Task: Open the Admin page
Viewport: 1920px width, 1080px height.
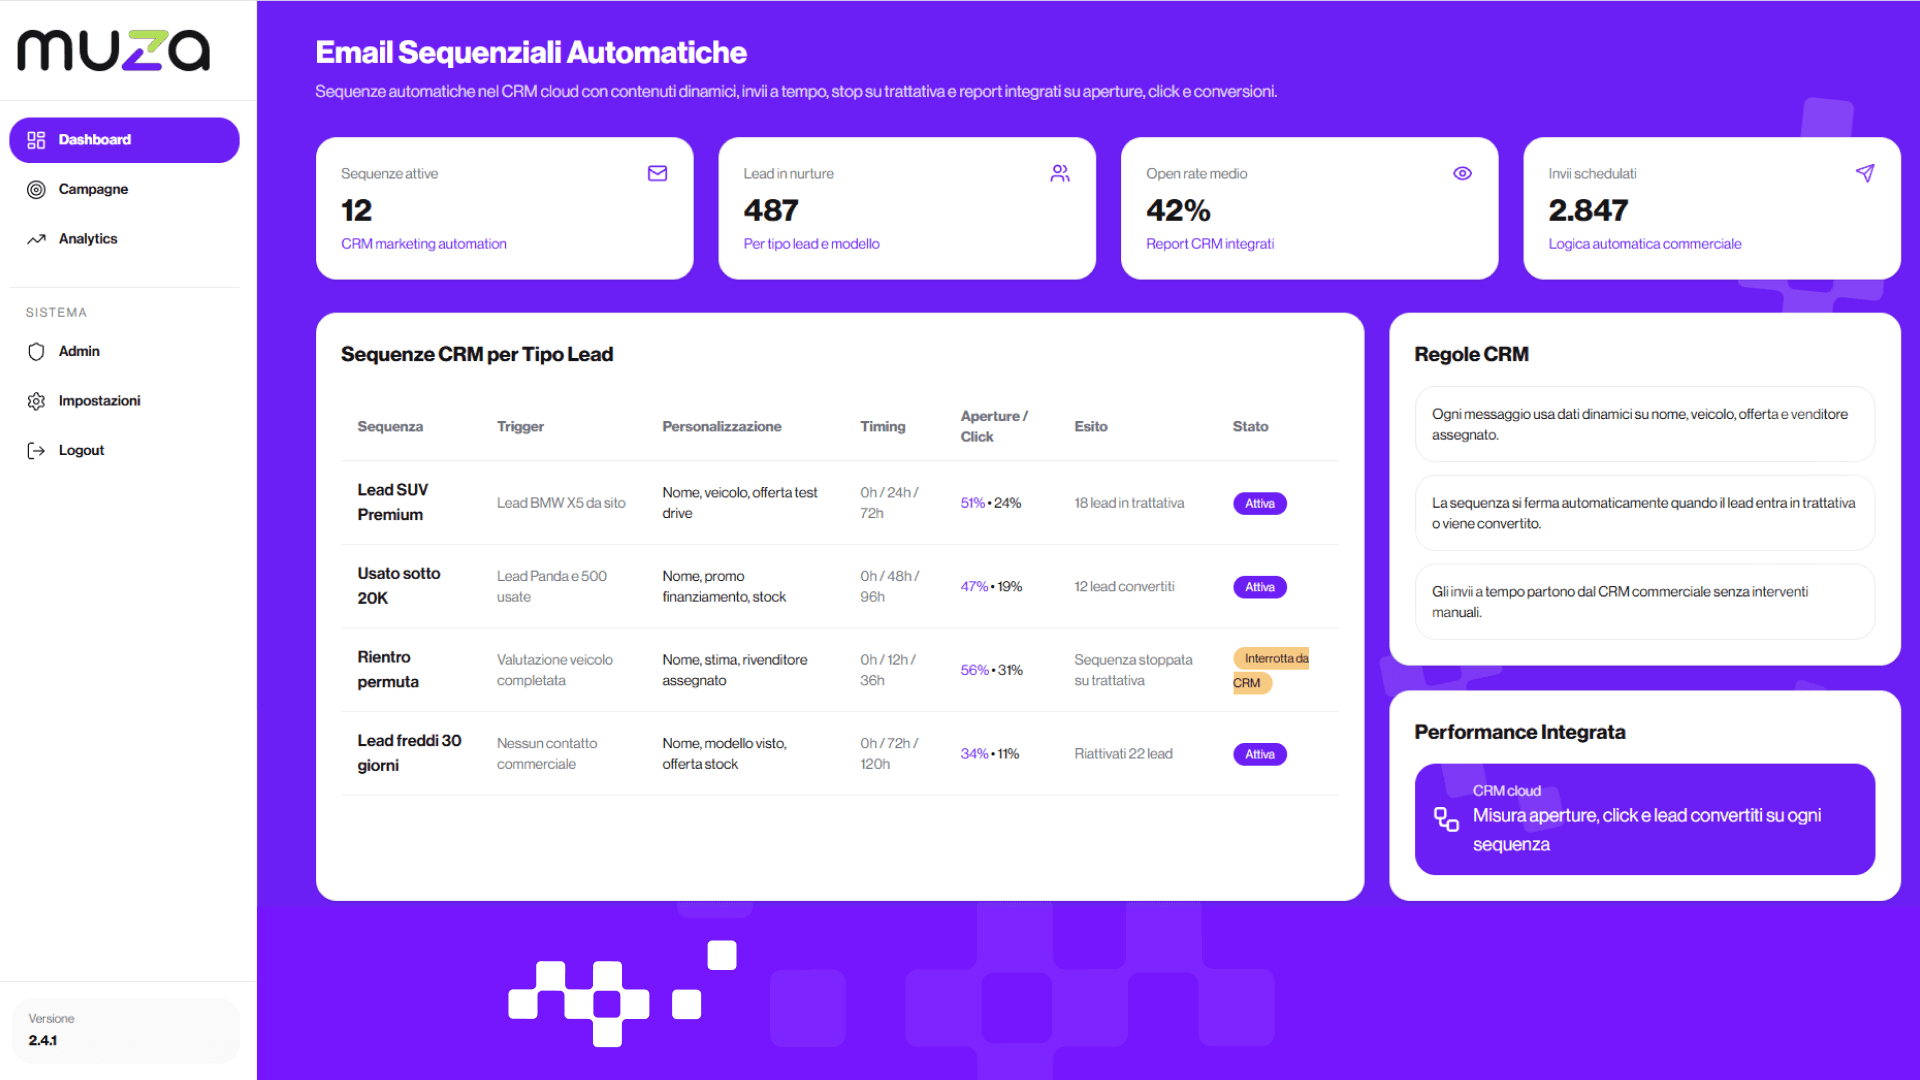Action: [124, 352]
